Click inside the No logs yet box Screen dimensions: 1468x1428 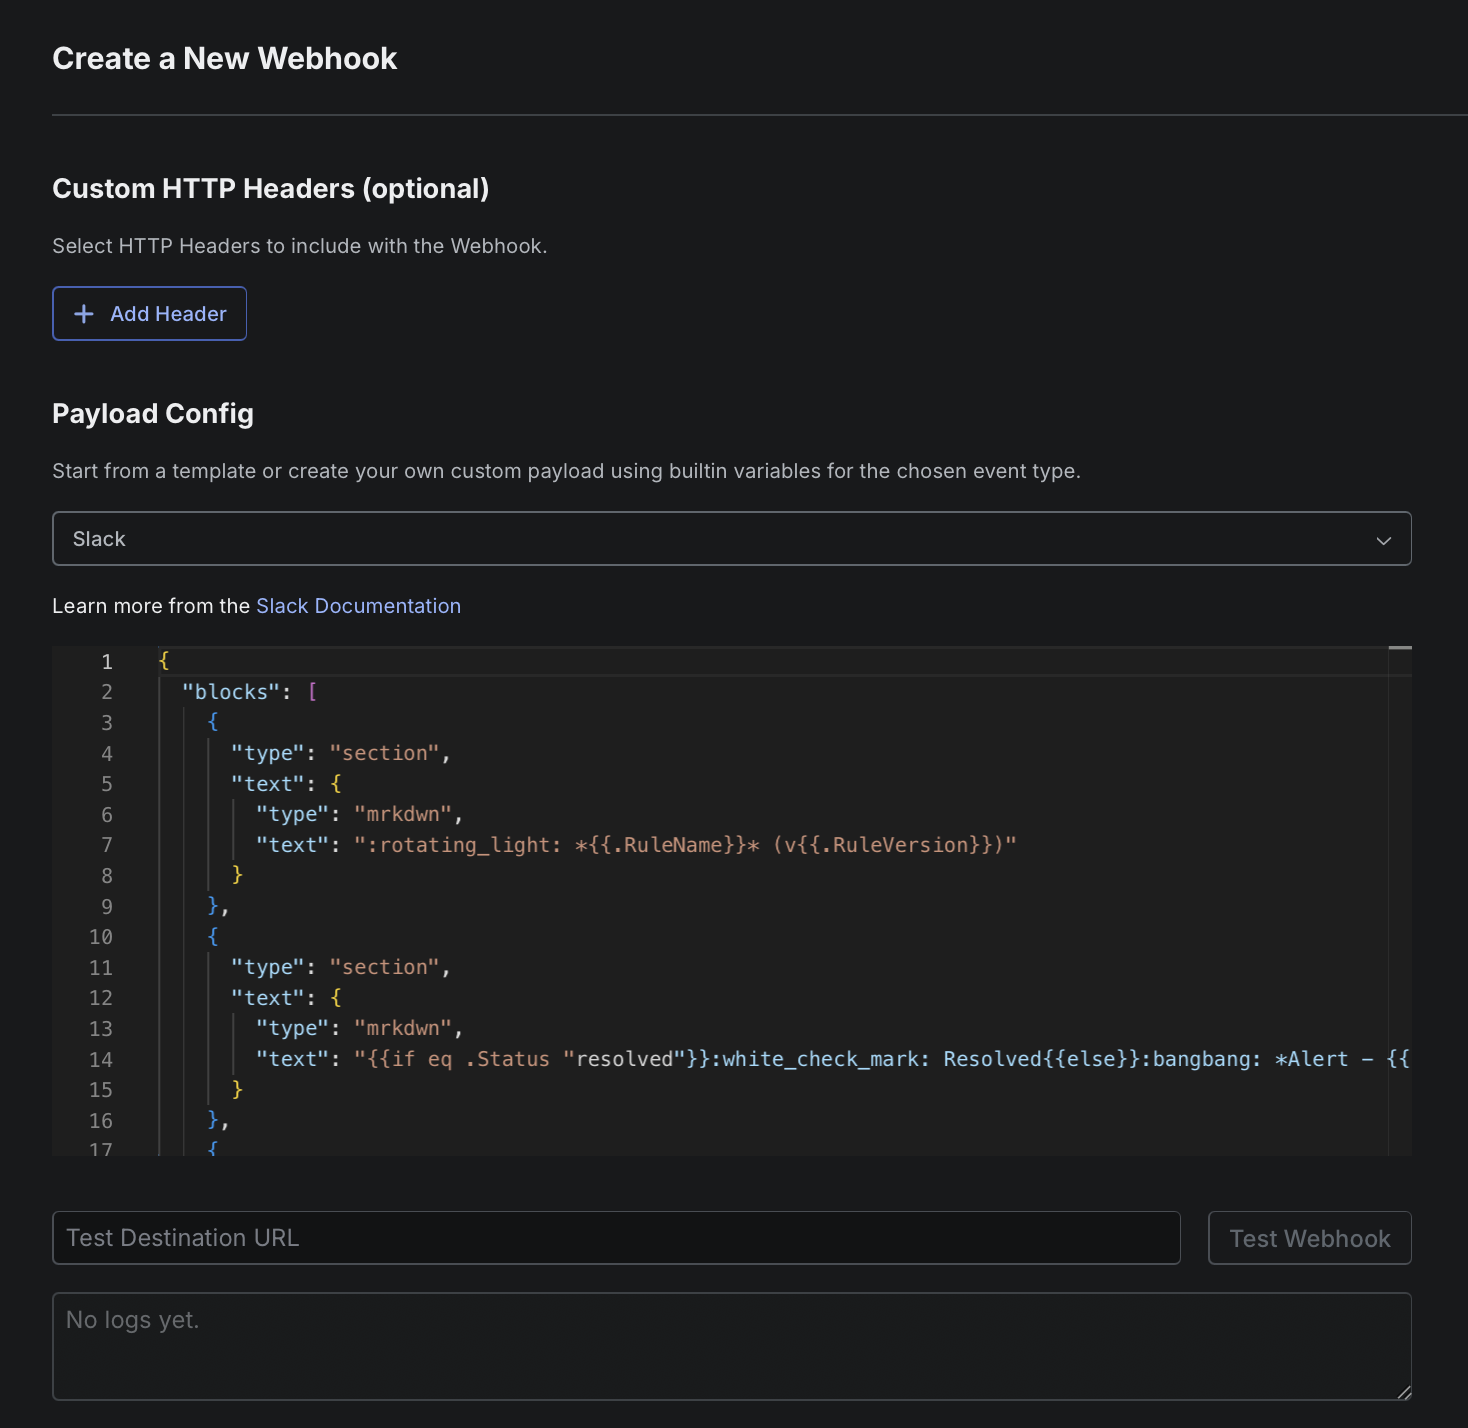click(x=732, y=1345)
